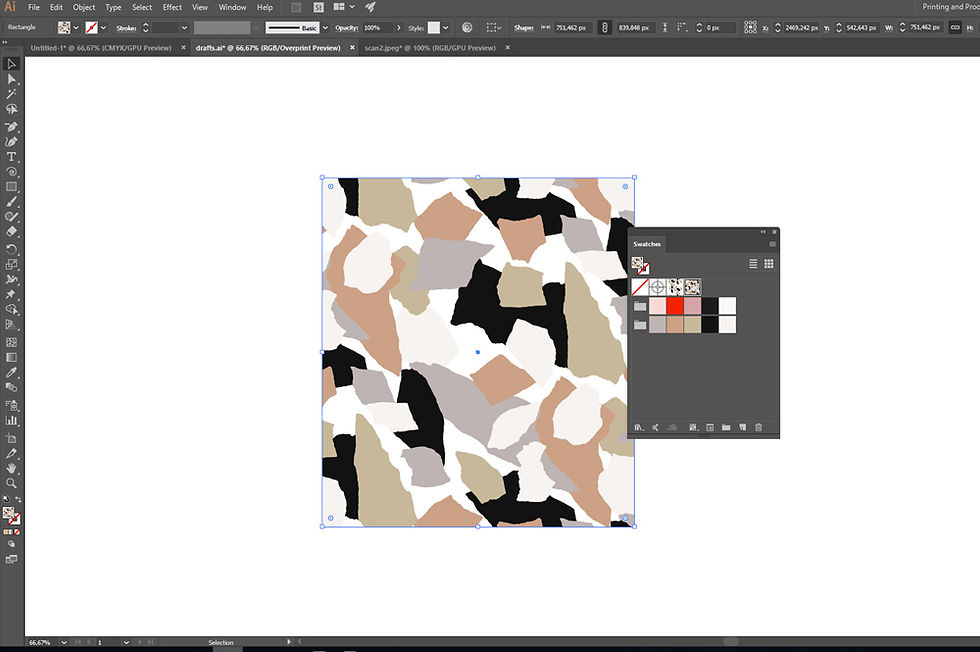The image size is (980, 652).
Task: Pick the tan beige swatch
Action: (x=692, y=324)
